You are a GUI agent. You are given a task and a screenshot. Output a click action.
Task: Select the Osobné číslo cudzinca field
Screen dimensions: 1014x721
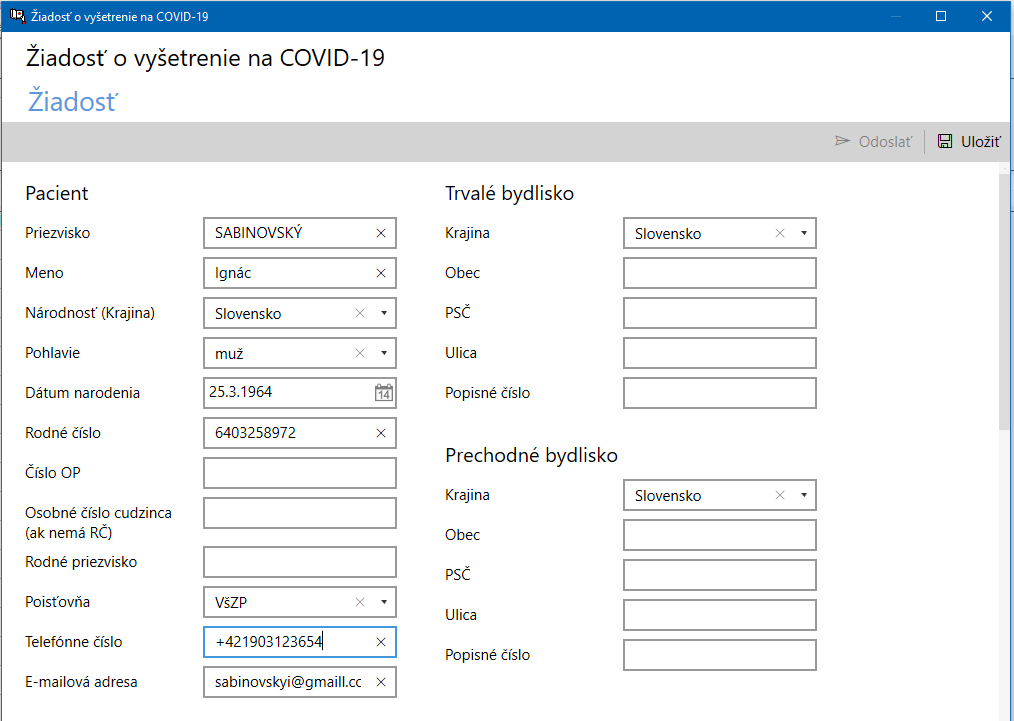[x=300, y=513]
